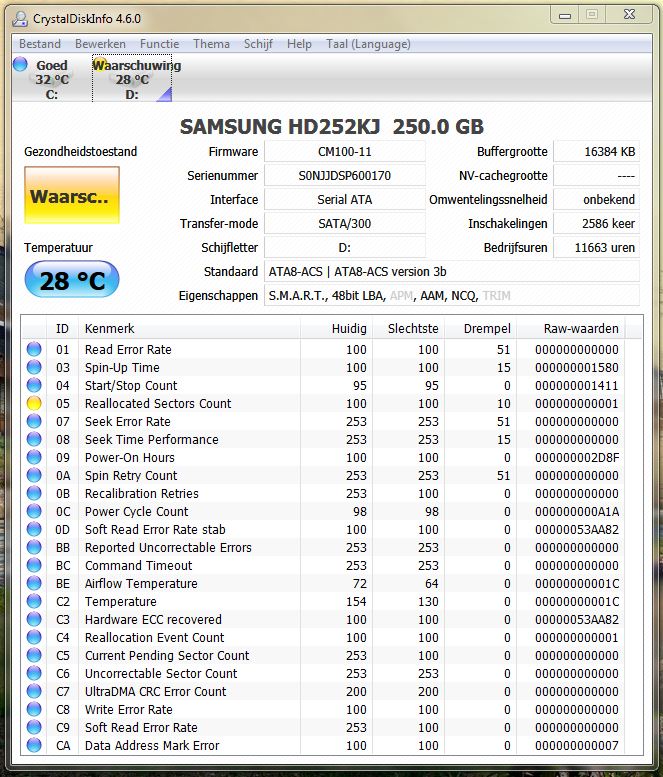Click the Drempel column header
Viewport: 663px width, 777px height.
click(x=480, y=329)
